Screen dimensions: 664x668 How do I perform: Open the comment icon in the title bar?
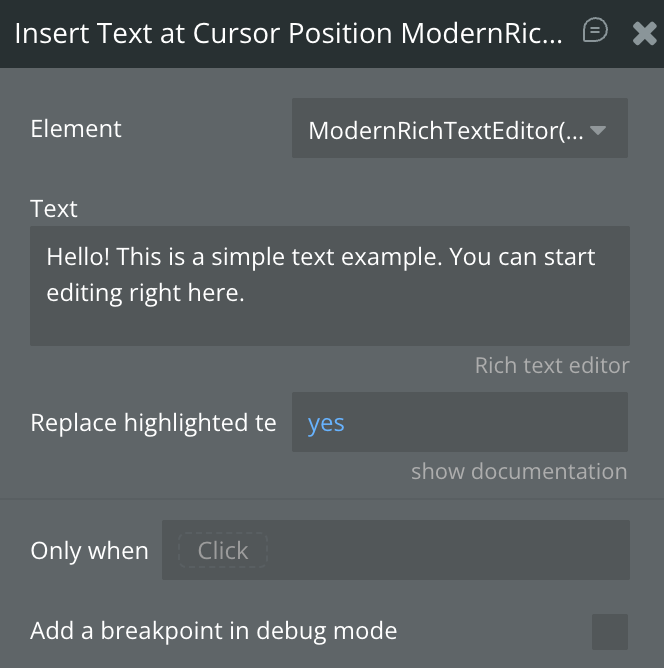pos(595,31)
